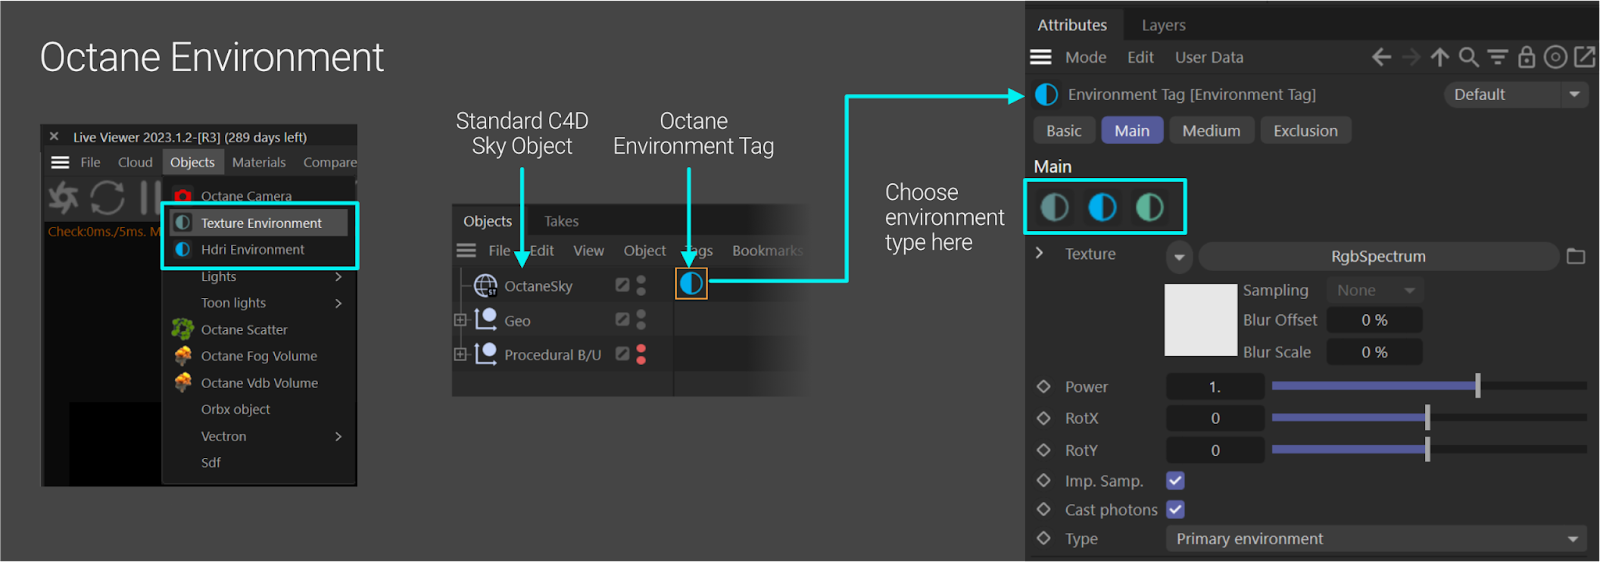Click the up arrow in Attributes toolbar
The width and height of the screenshot is (1600, 562).
point(1439,57)
